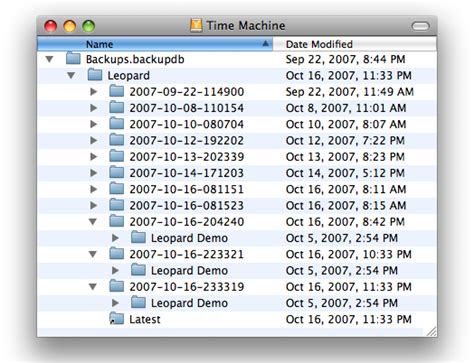
Task: Select the 2007-10-16-204240 name
Action: (x=187, y=222)
